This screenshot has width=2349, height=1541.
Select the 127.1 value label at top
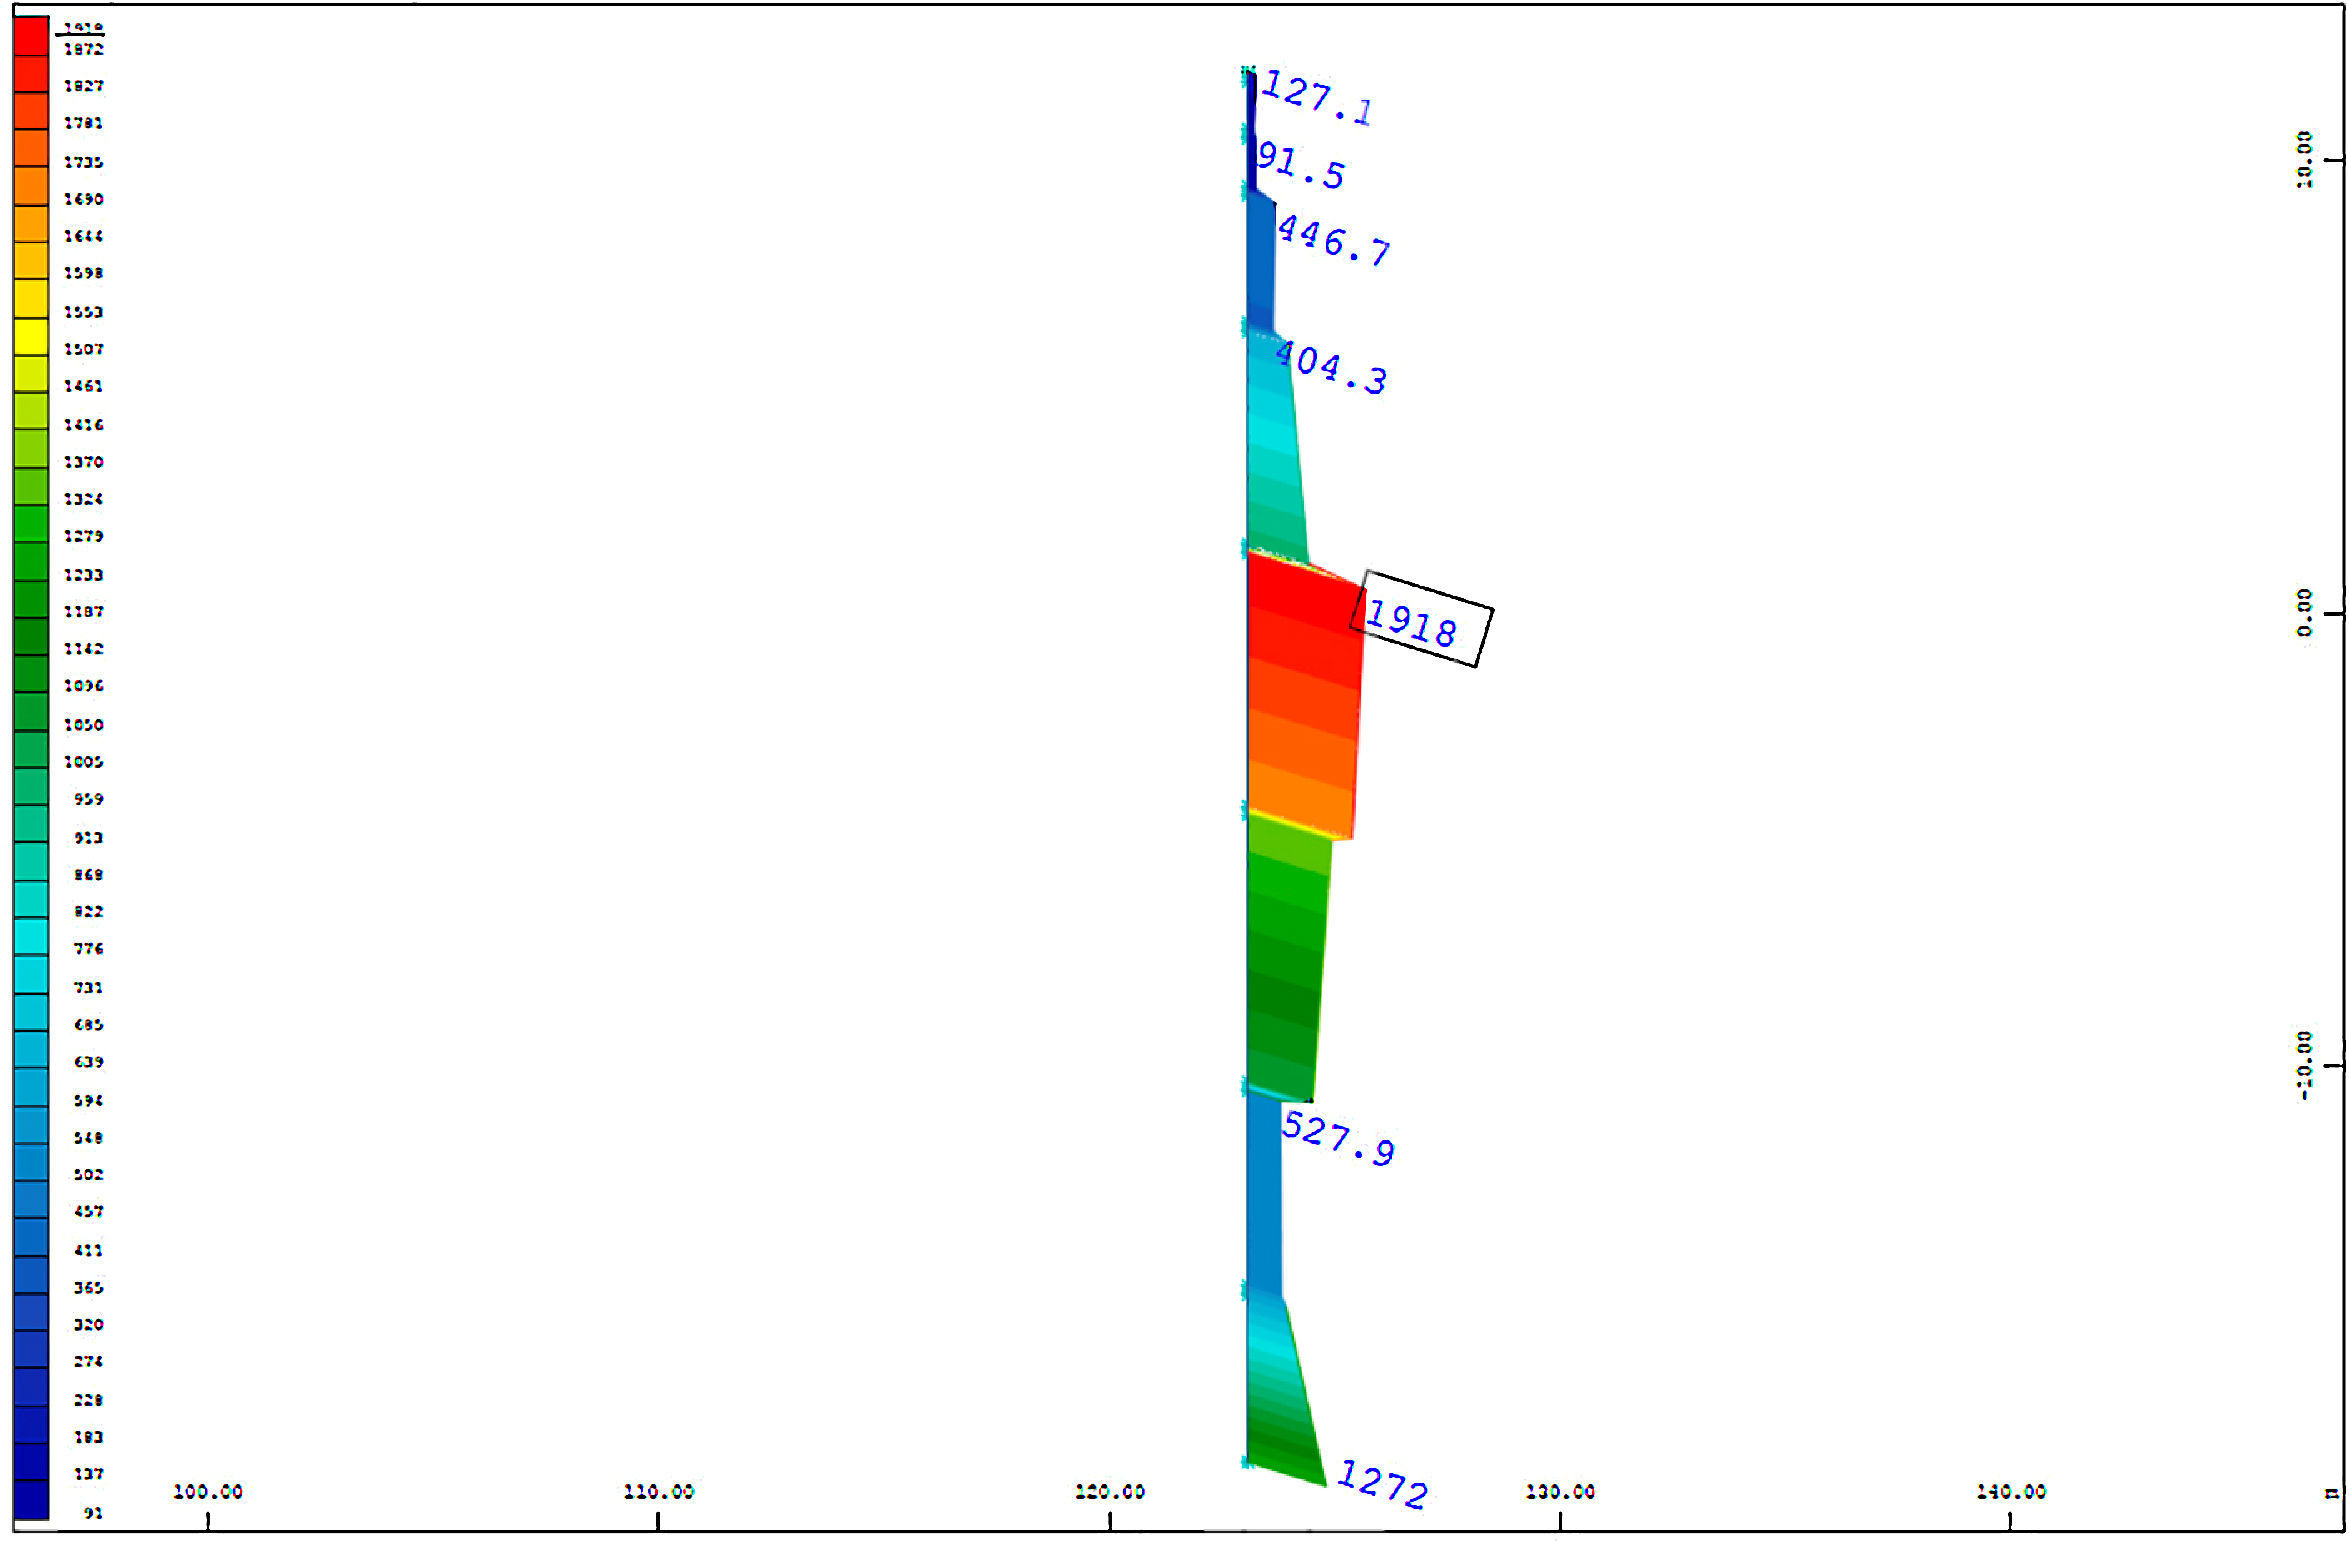coord(1315,97)
